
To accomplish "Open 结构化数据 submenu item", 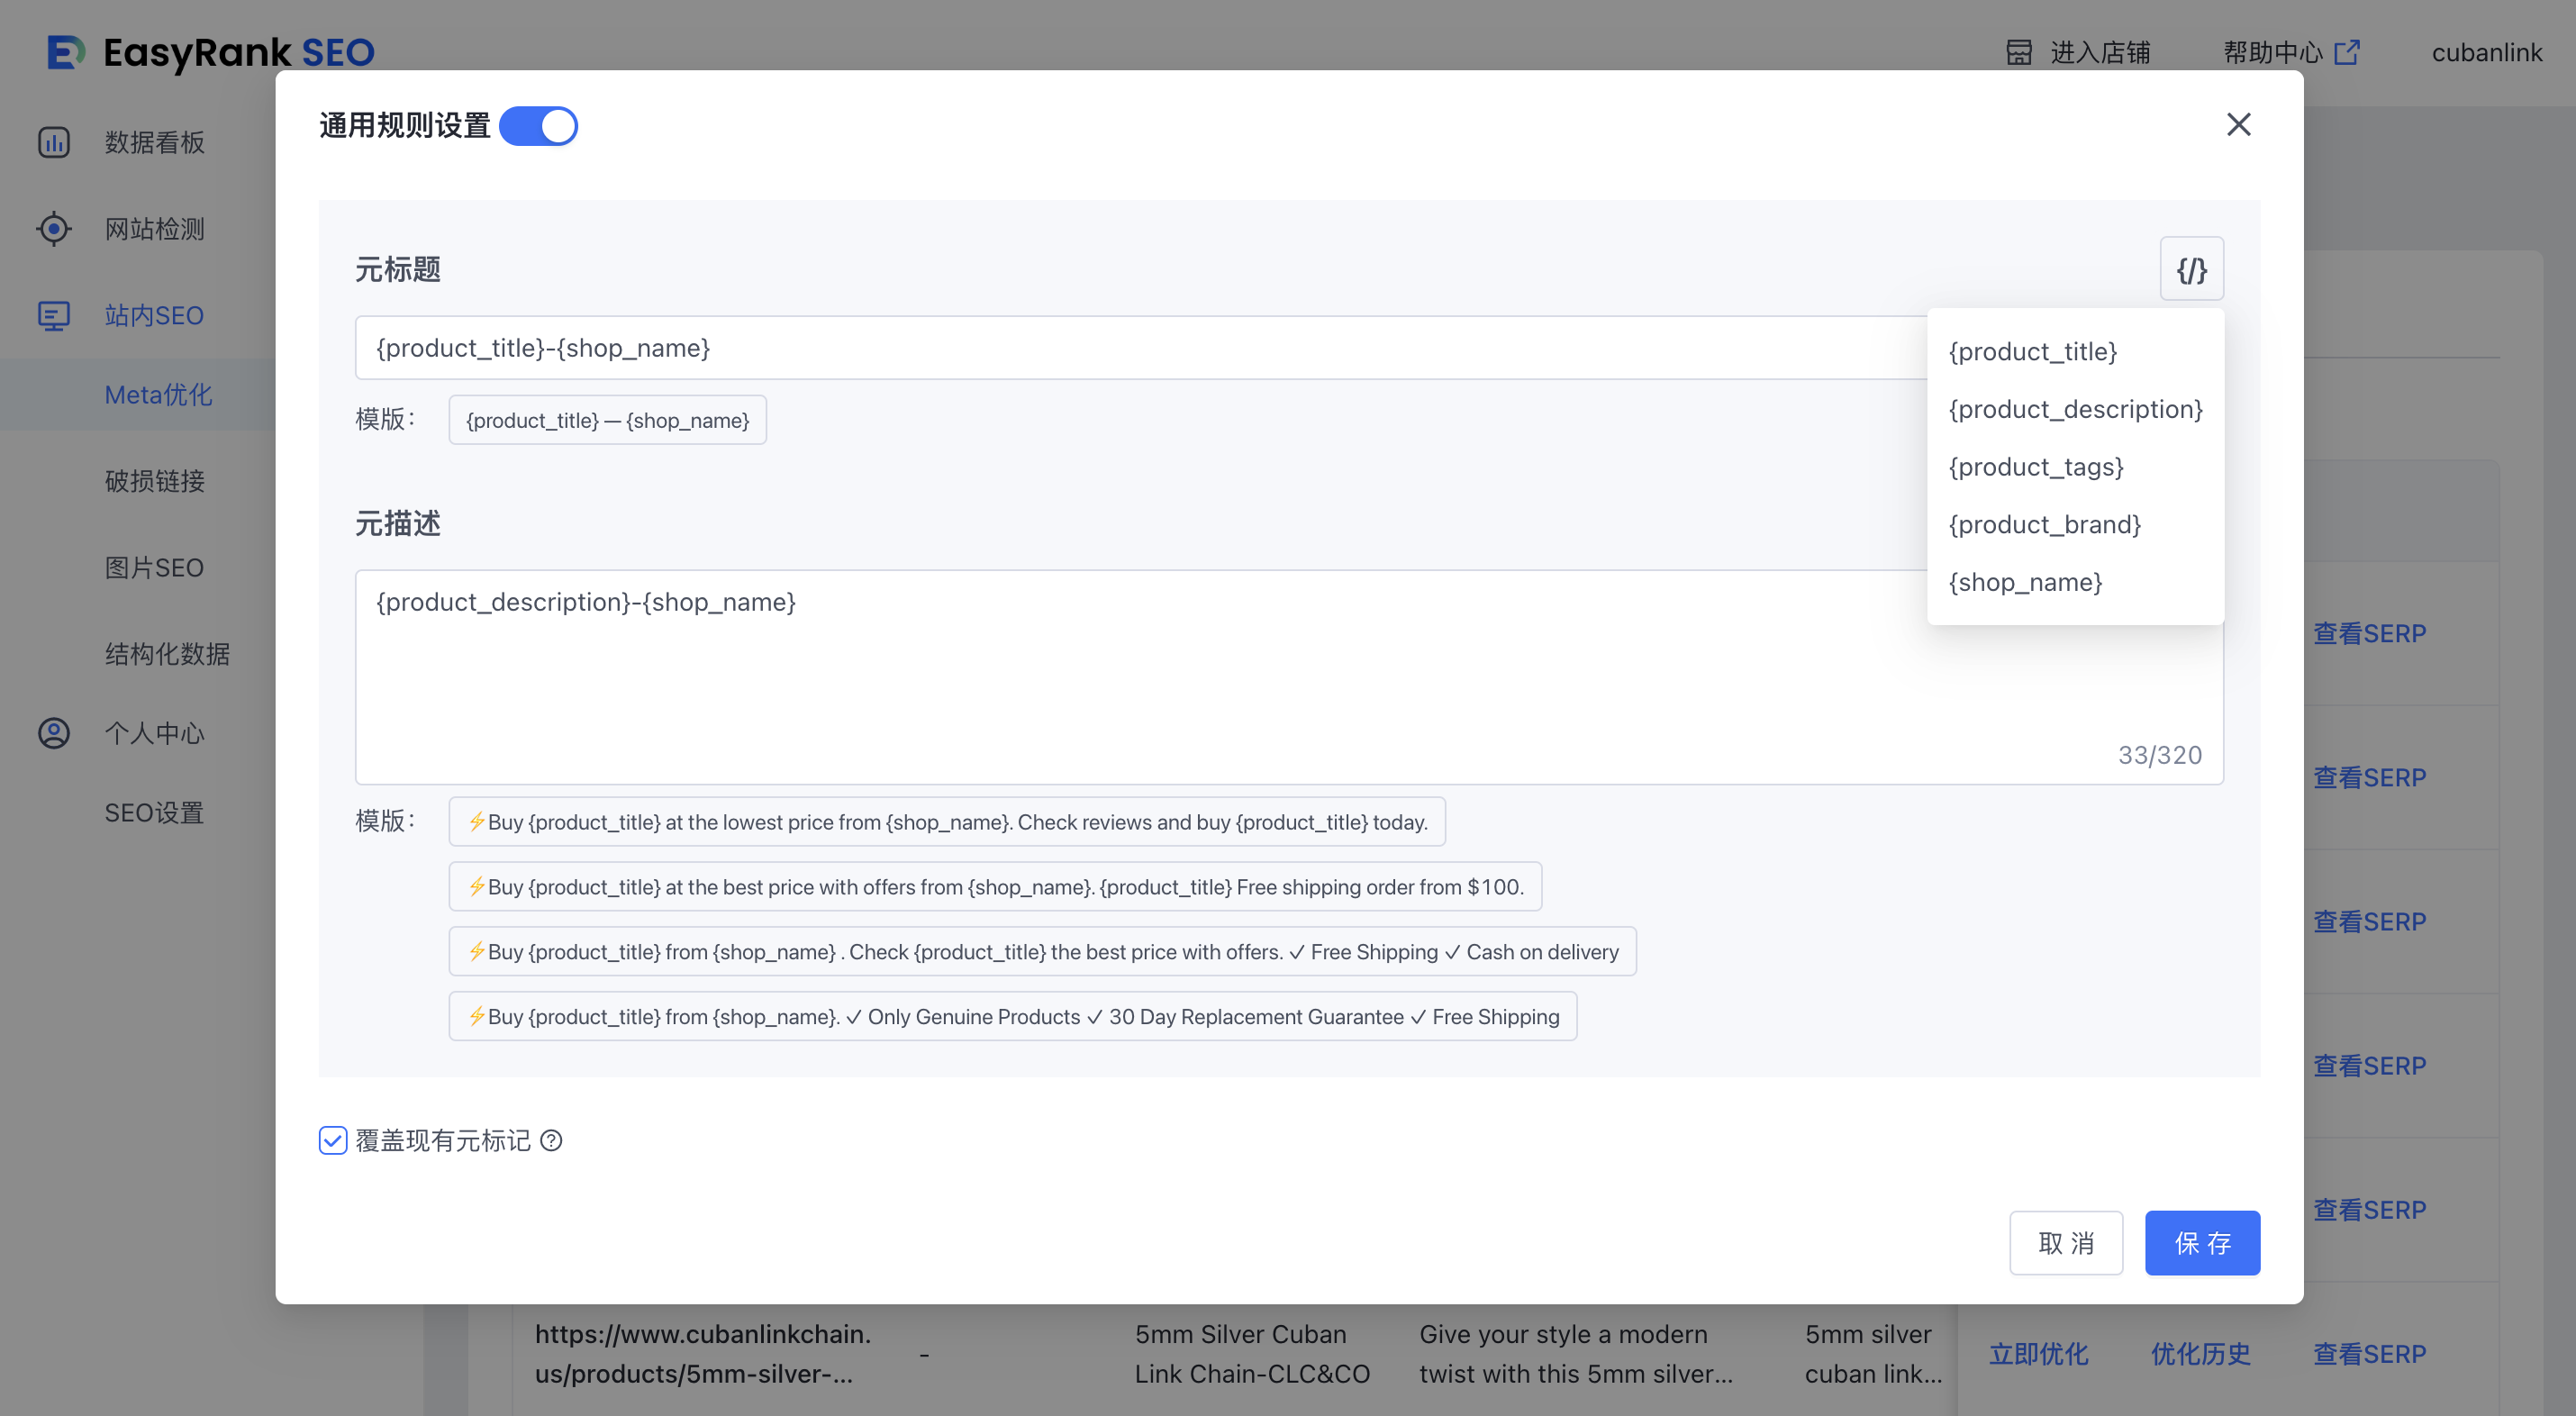I will click(x=167, y=654).
